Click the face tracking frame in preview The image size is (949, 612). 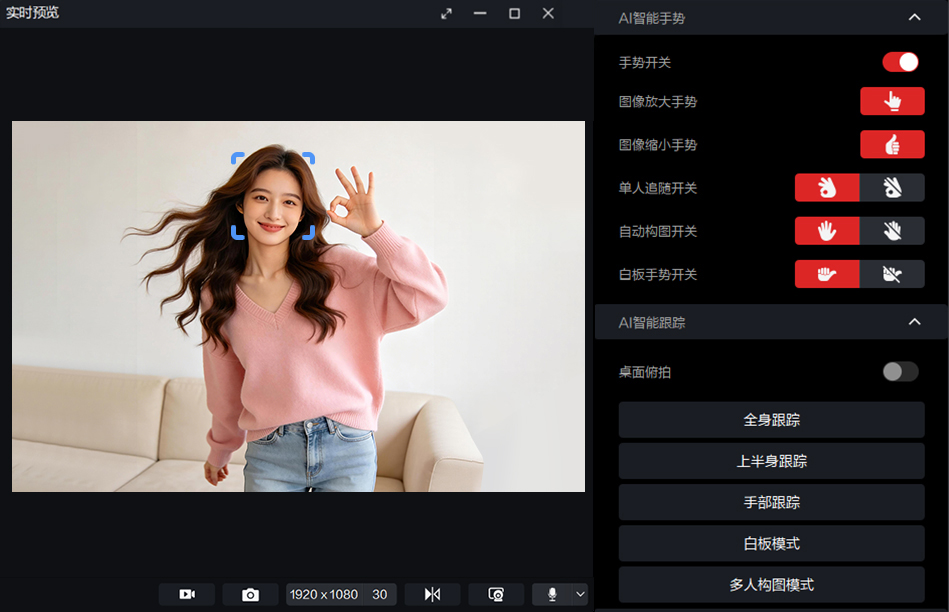(273, 196)
